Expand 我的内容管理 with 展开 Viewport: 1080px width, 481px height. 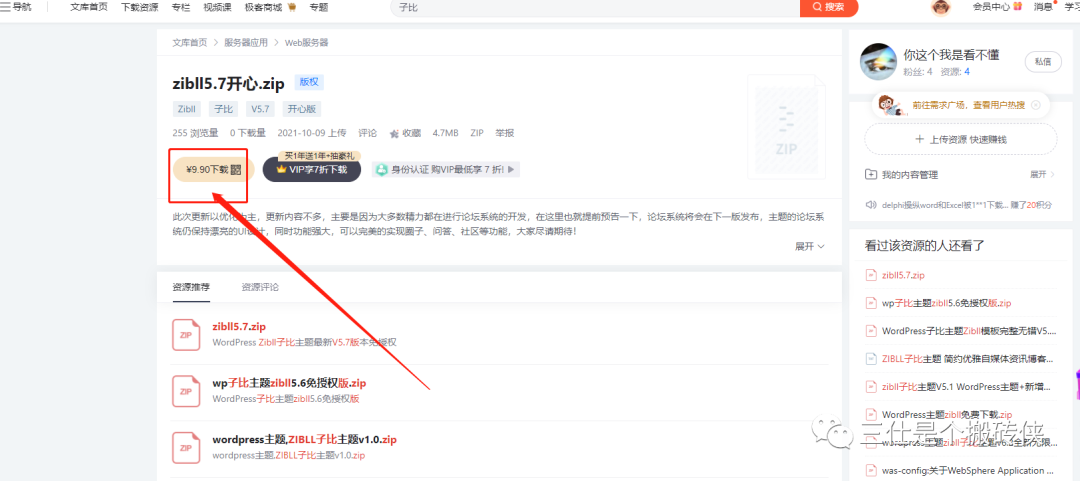coord(1042,175)
